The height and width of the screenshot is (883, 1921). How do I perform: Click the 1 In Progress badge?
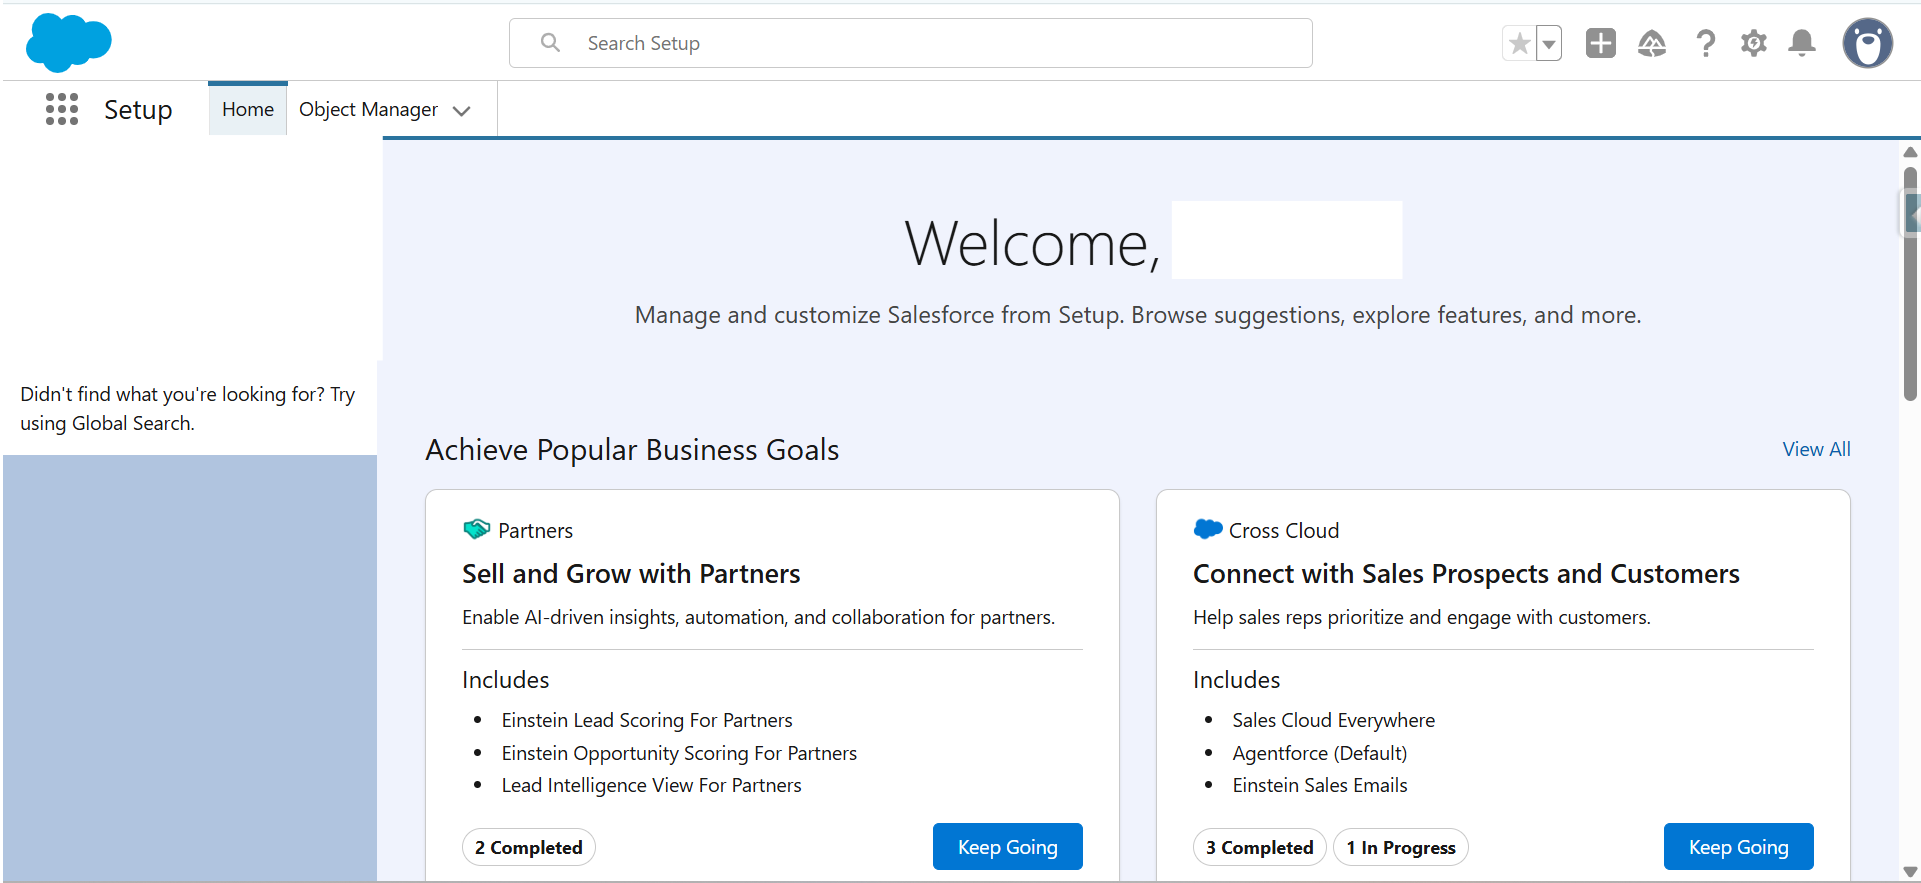click(x=1400, y=847)
